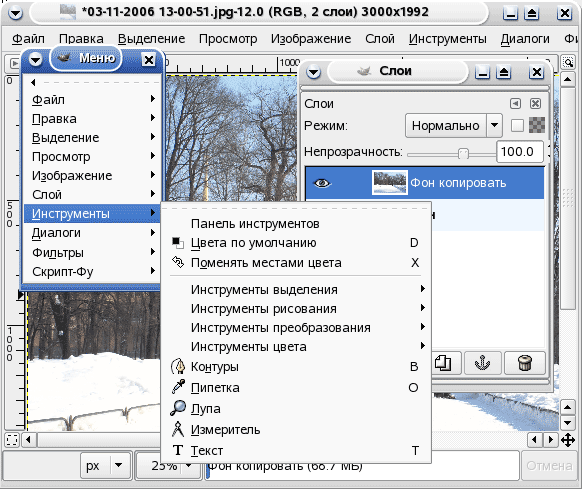
Task: Reset colors via Цвета по умолчанию
Action: [296, 243]
